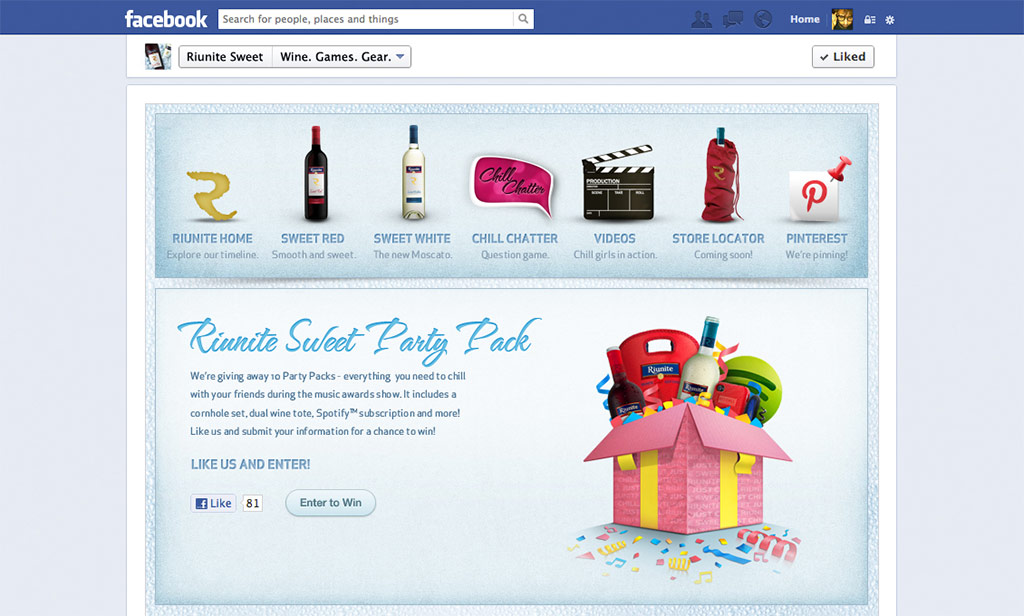Click the Facebook logo
Viewport: 1024px width, 616px height.
click(166, 19)
